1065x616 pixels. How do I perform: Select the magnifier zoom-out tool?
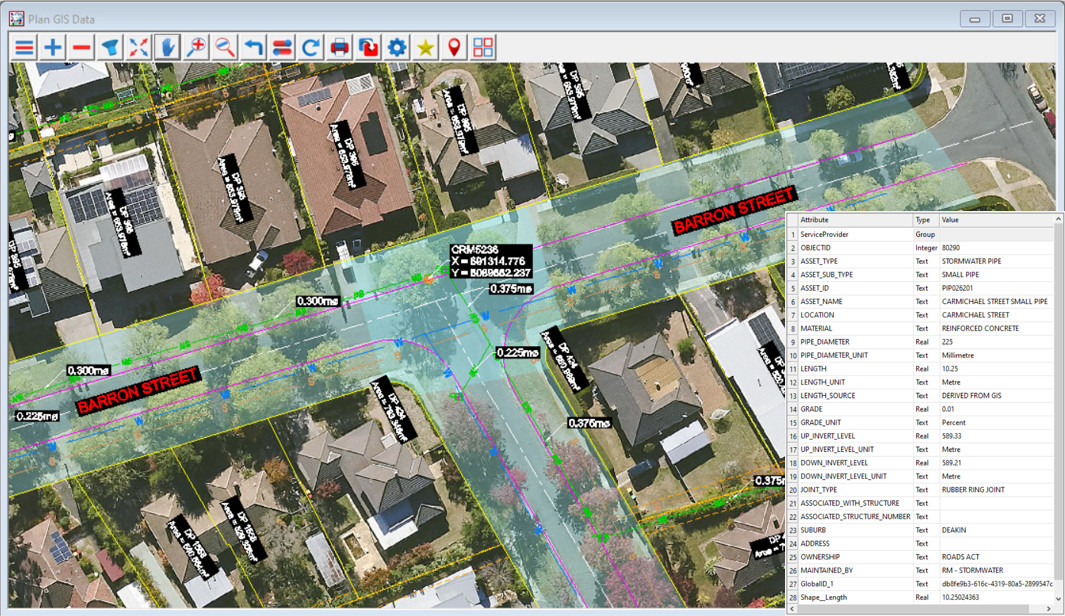(x=225, y=47)
